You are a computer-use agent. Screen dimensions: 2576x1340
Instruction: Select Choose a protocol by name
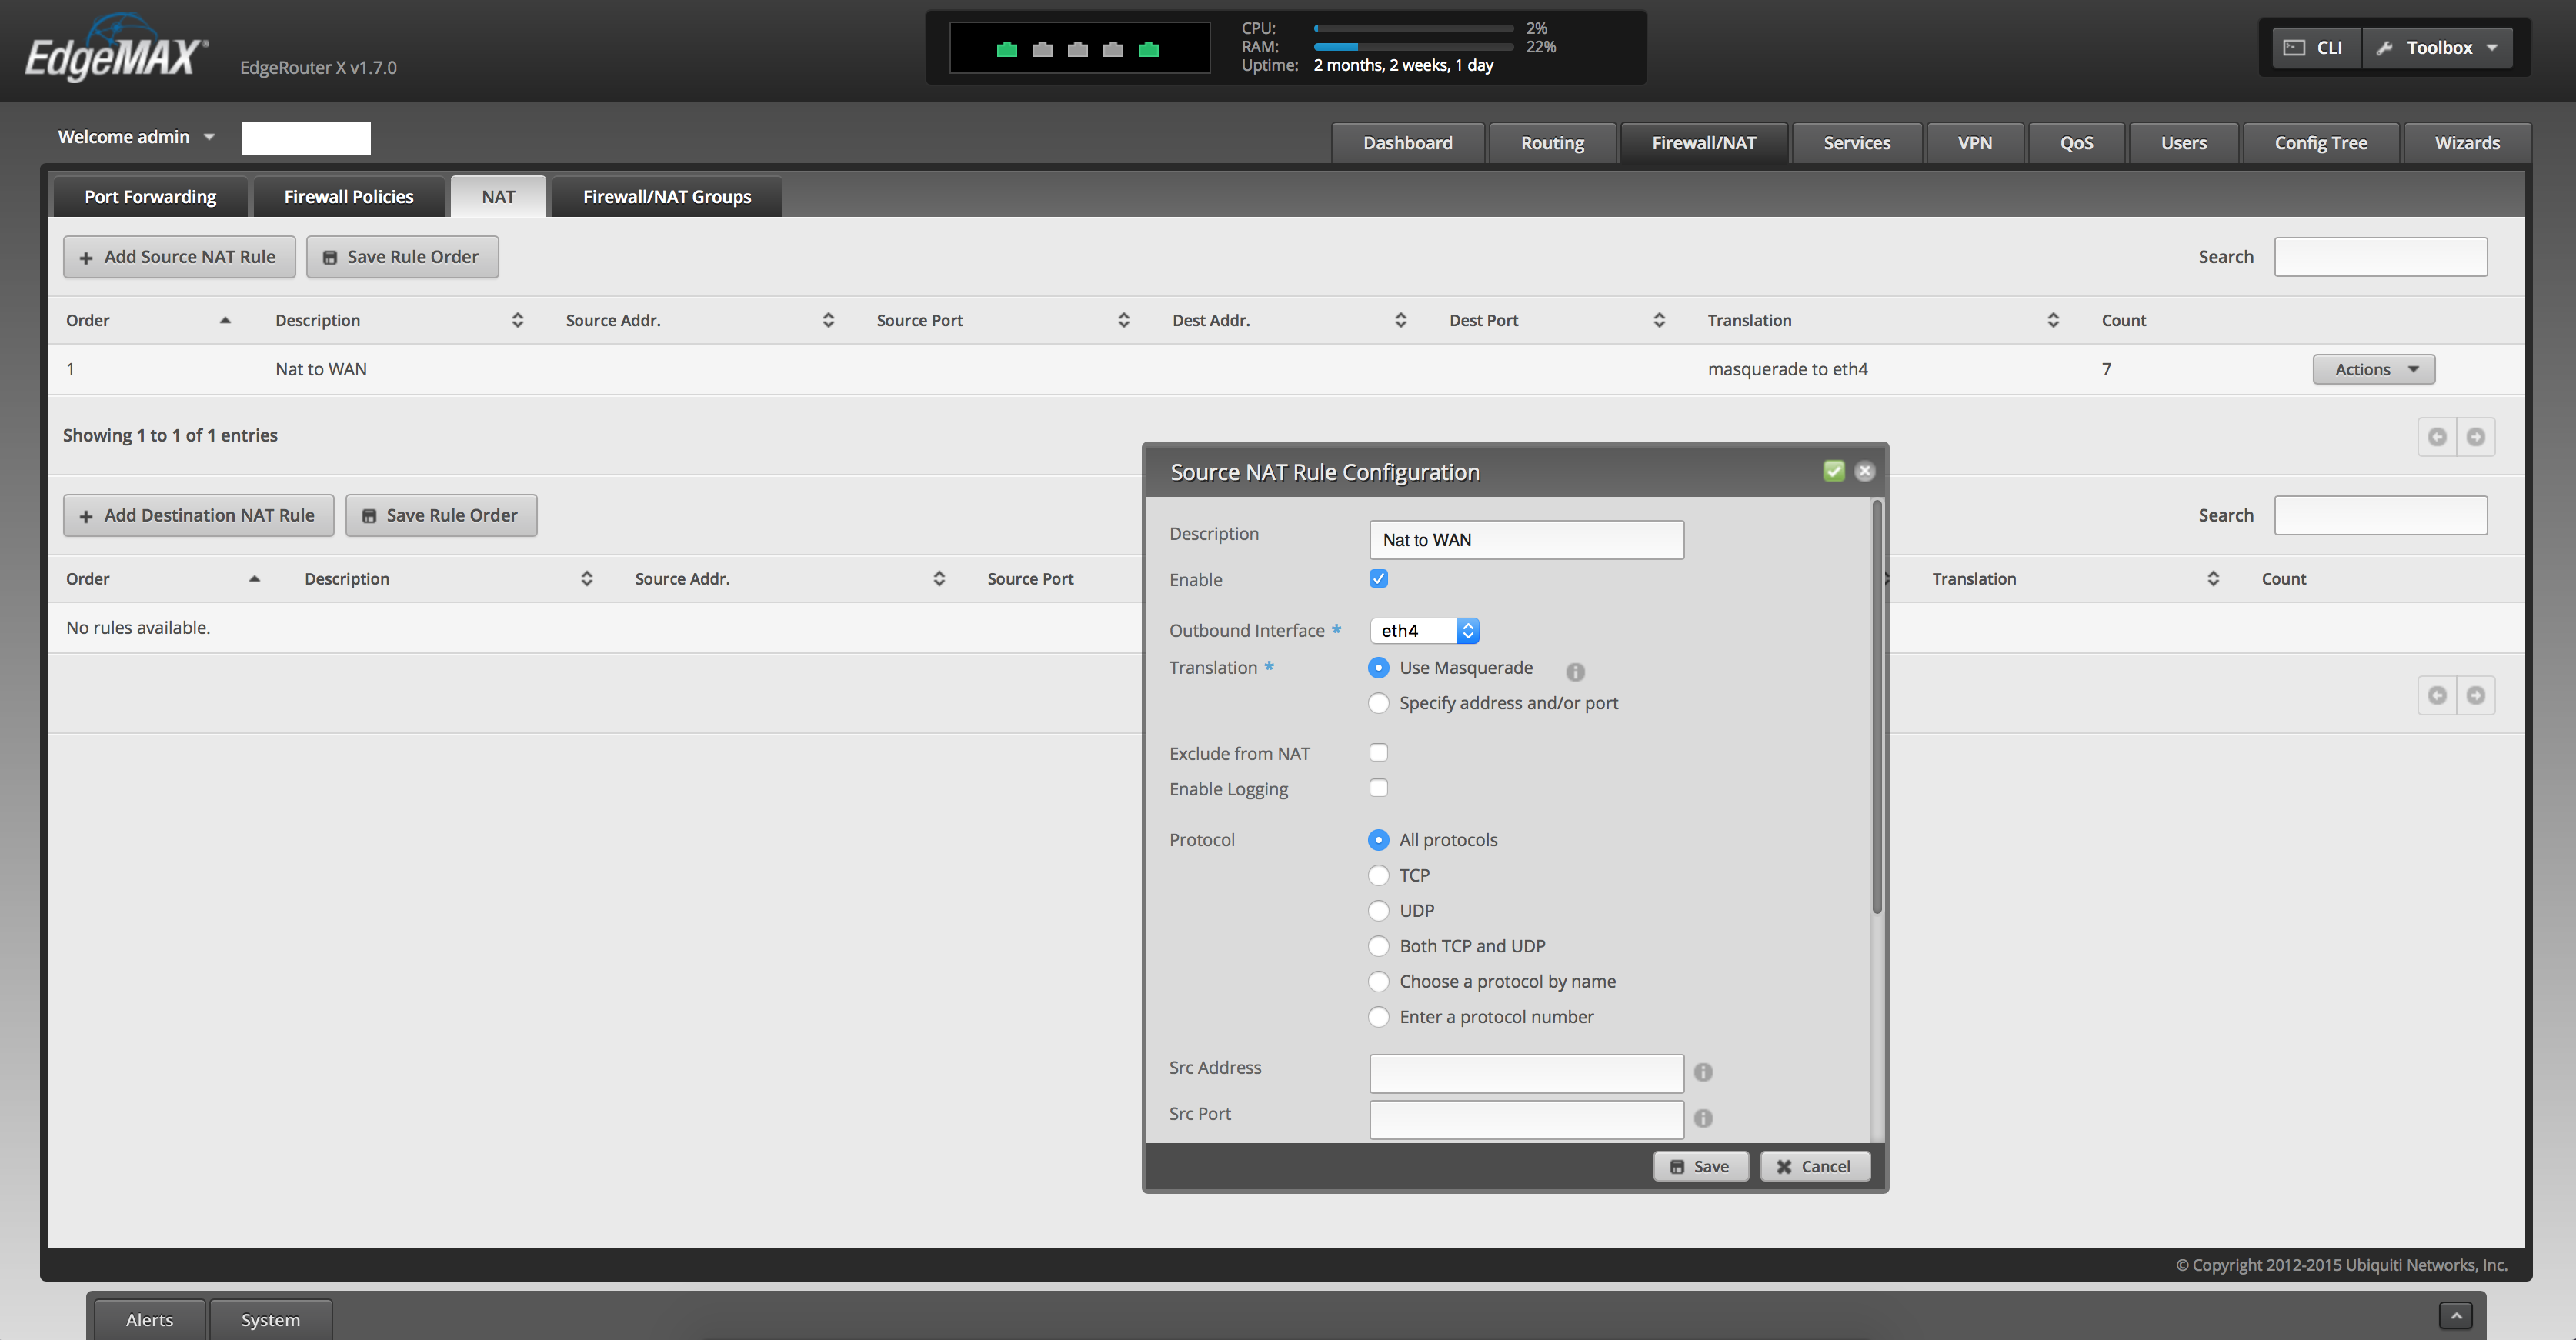coord(1378,981)
